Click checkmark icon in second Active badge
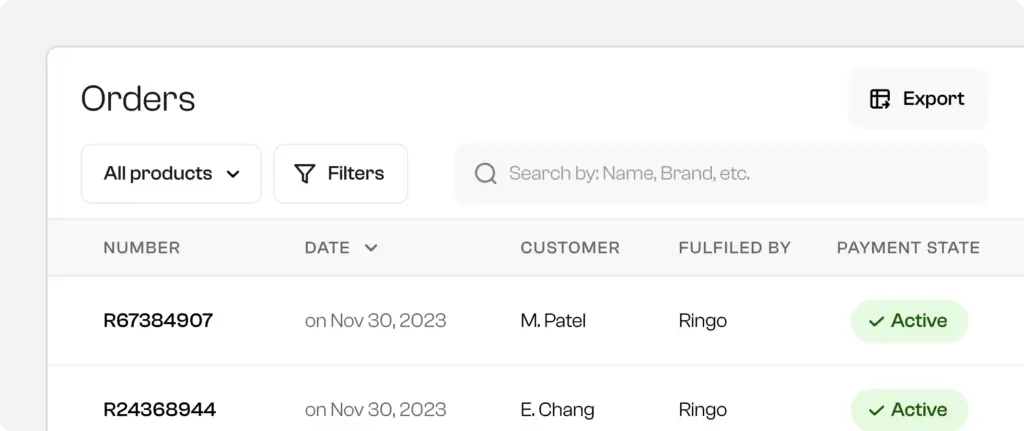 [877, 410]
